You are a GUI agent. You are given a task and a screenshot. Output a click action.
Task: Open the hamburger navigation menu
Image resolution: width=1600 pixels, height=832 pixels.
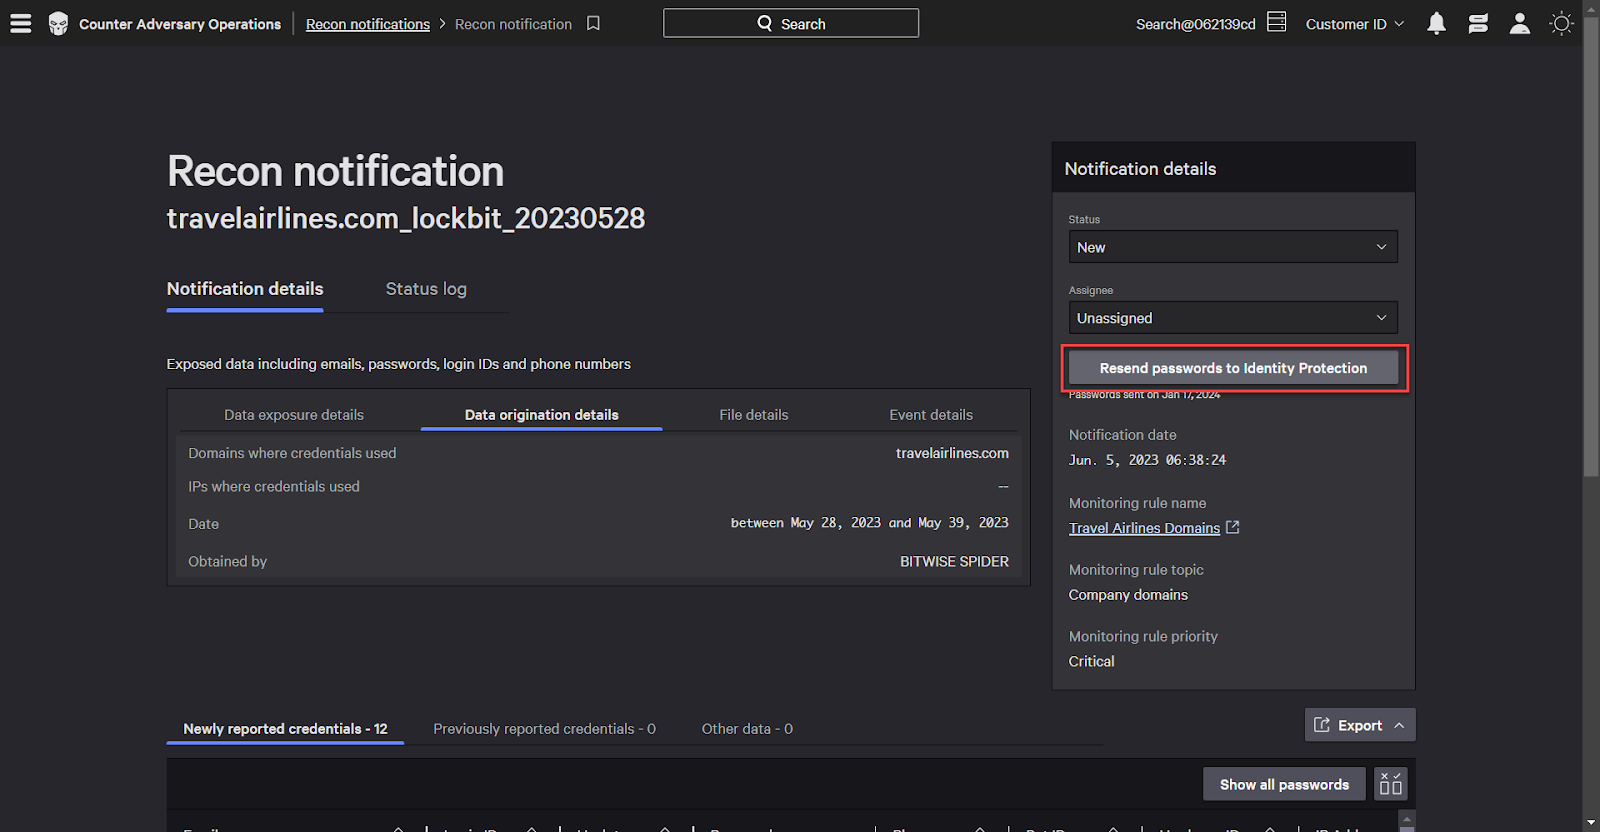(x=21, y=23)
